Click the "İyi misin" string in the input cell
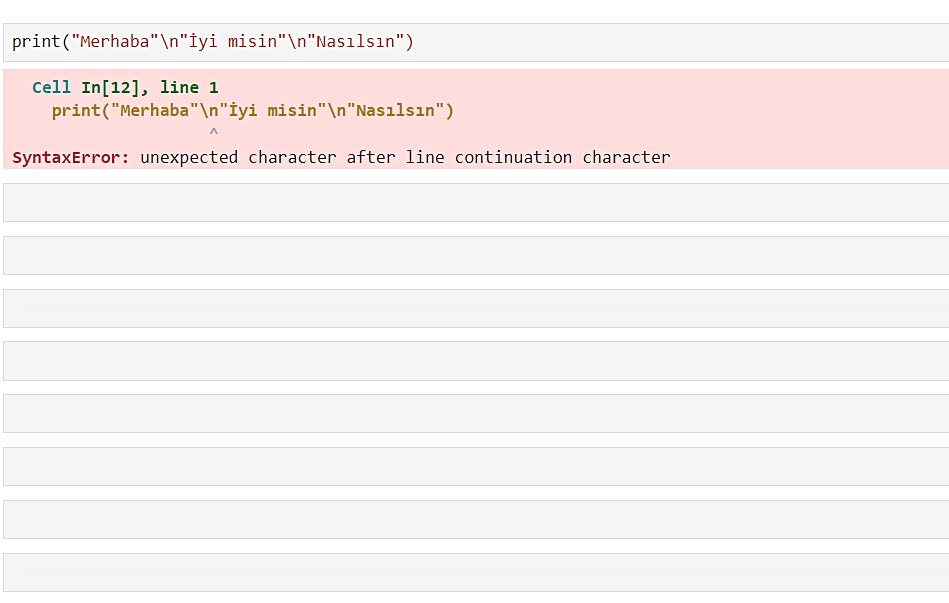949x603 pixels. [x=237, y=42]
